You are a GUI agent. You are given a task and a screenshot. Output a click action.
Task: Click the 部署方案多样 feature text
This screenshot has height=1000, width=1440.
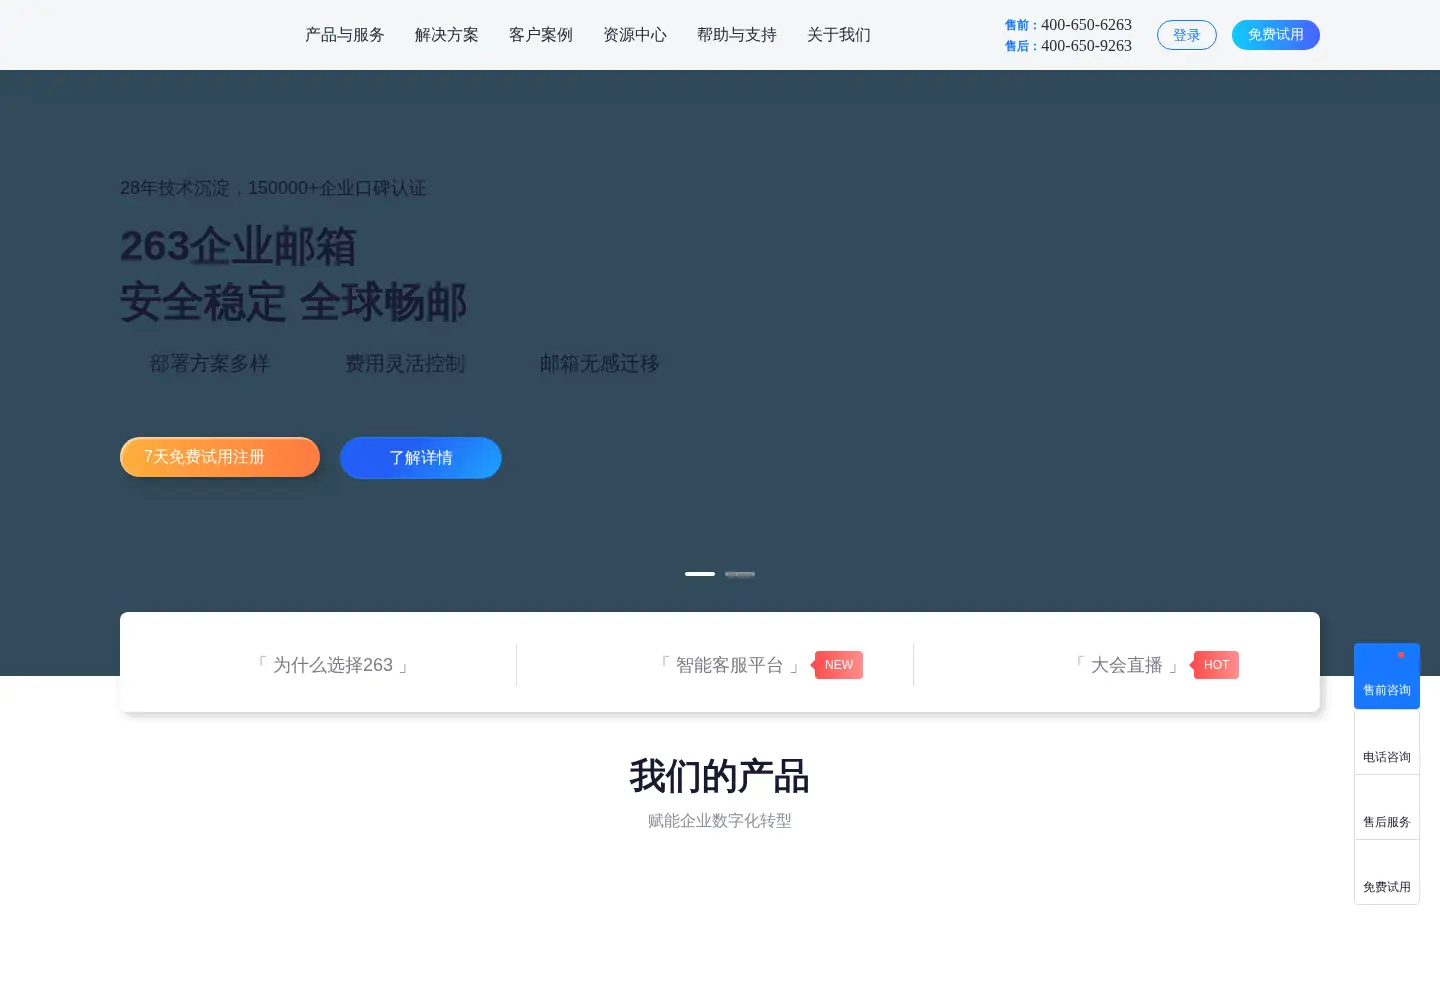point(210,364)
